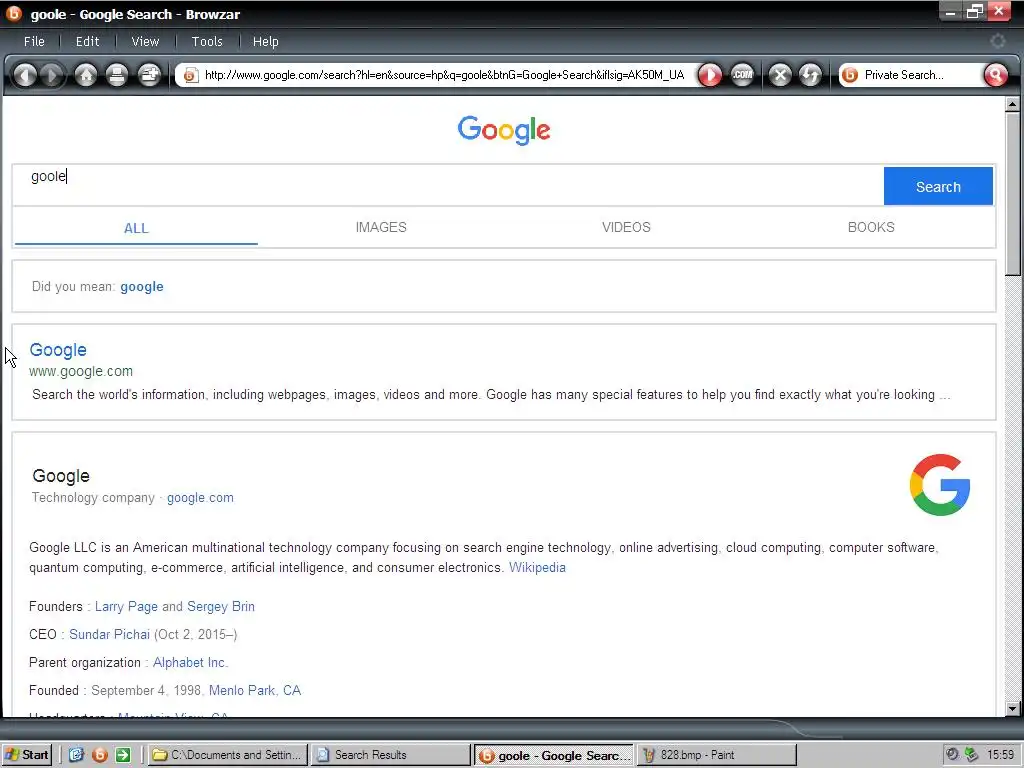The width and height of the screenshot is (1024, 768).
Task: Switch to the Search Results taskbar window
Action: [390, 755]
